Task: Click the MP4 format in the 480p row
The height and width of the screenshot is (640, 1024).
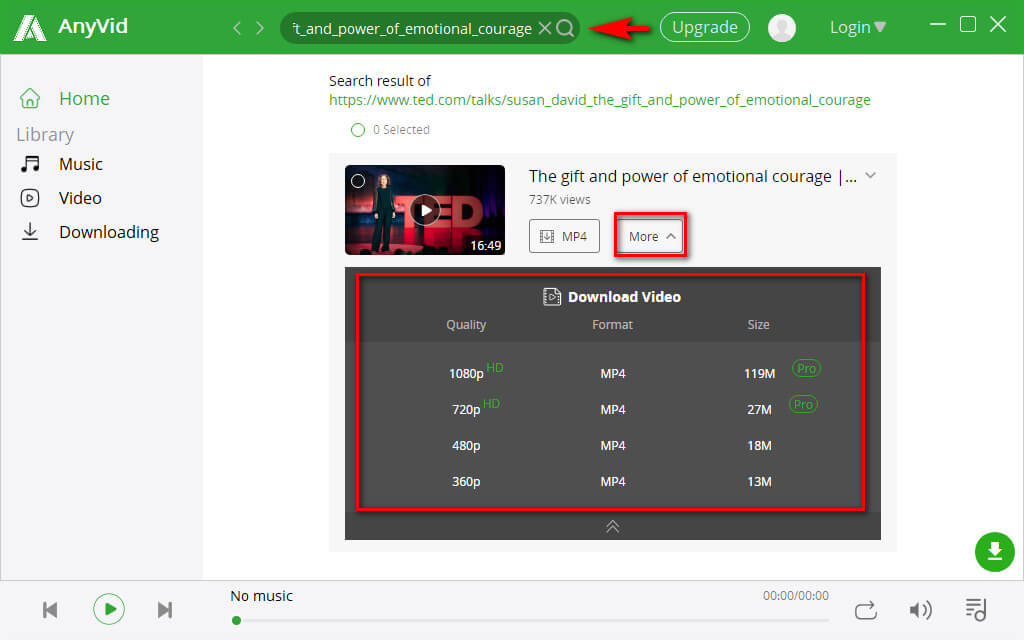Action: pos(613,445)
